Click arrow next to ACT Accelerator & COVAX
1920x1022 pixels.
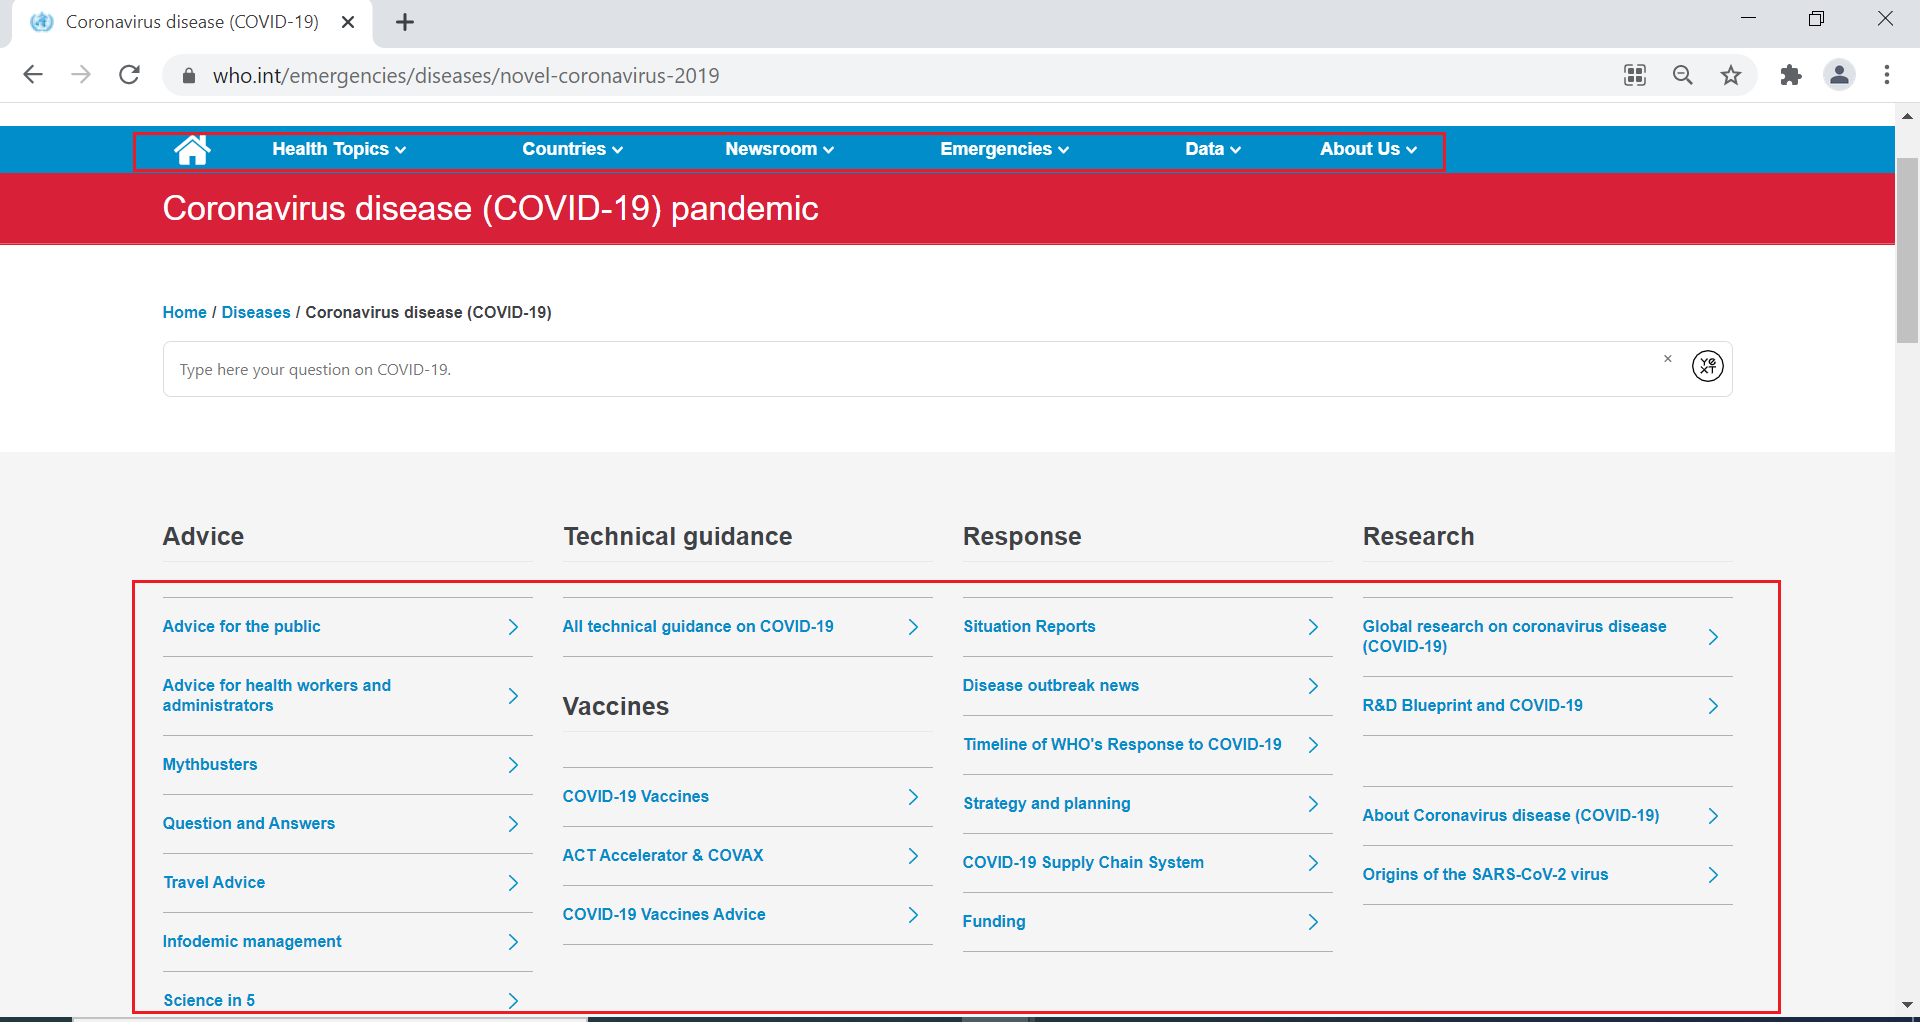pos(913,856)
